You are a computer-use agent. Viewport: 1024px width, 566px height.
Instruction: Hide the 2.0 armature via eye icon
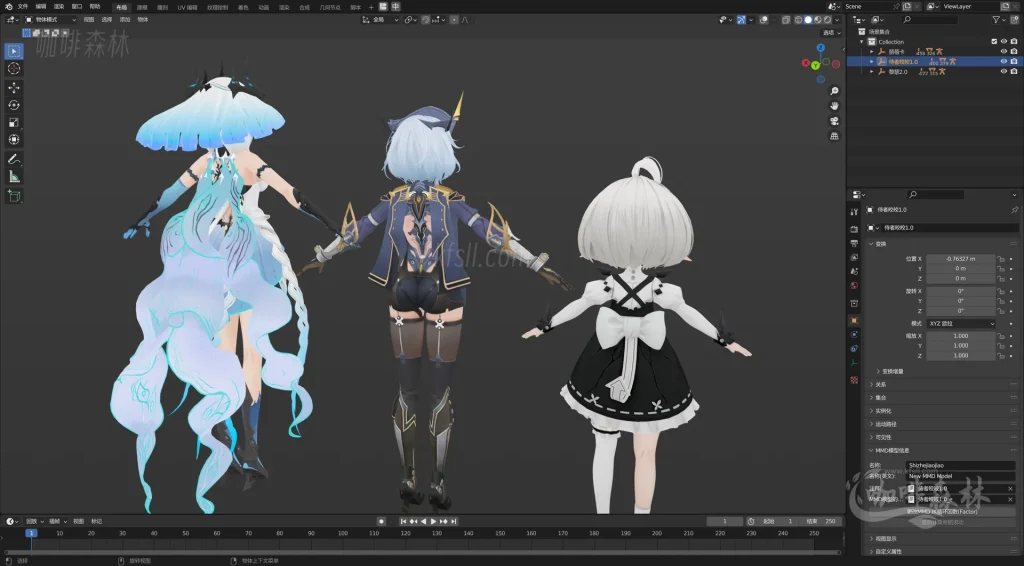point(1004,71)
